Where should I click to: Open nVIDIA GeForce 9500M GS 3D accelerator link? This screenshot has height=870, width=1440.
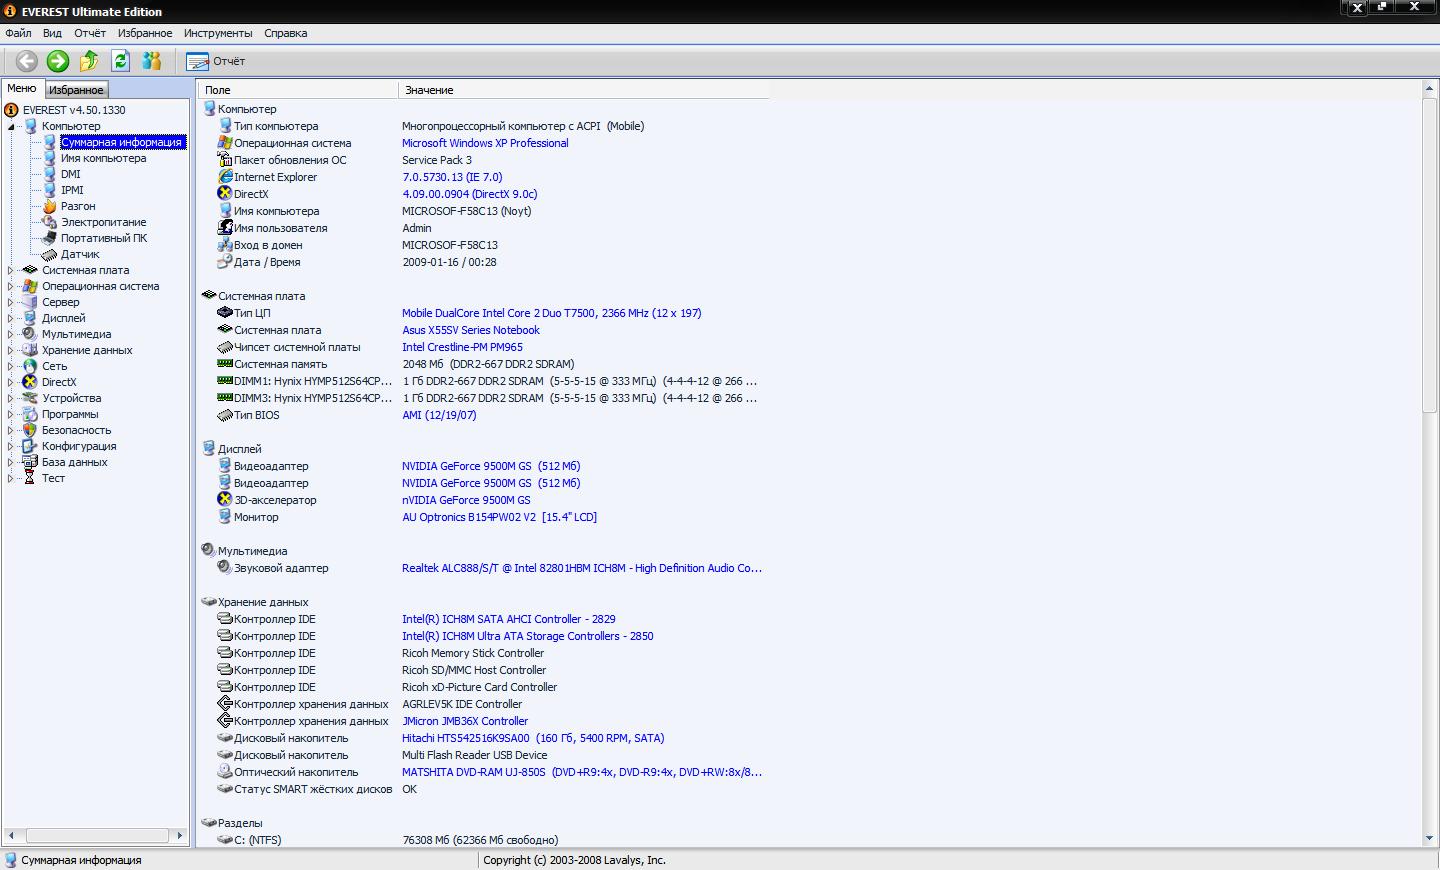[x=466, y=500]
